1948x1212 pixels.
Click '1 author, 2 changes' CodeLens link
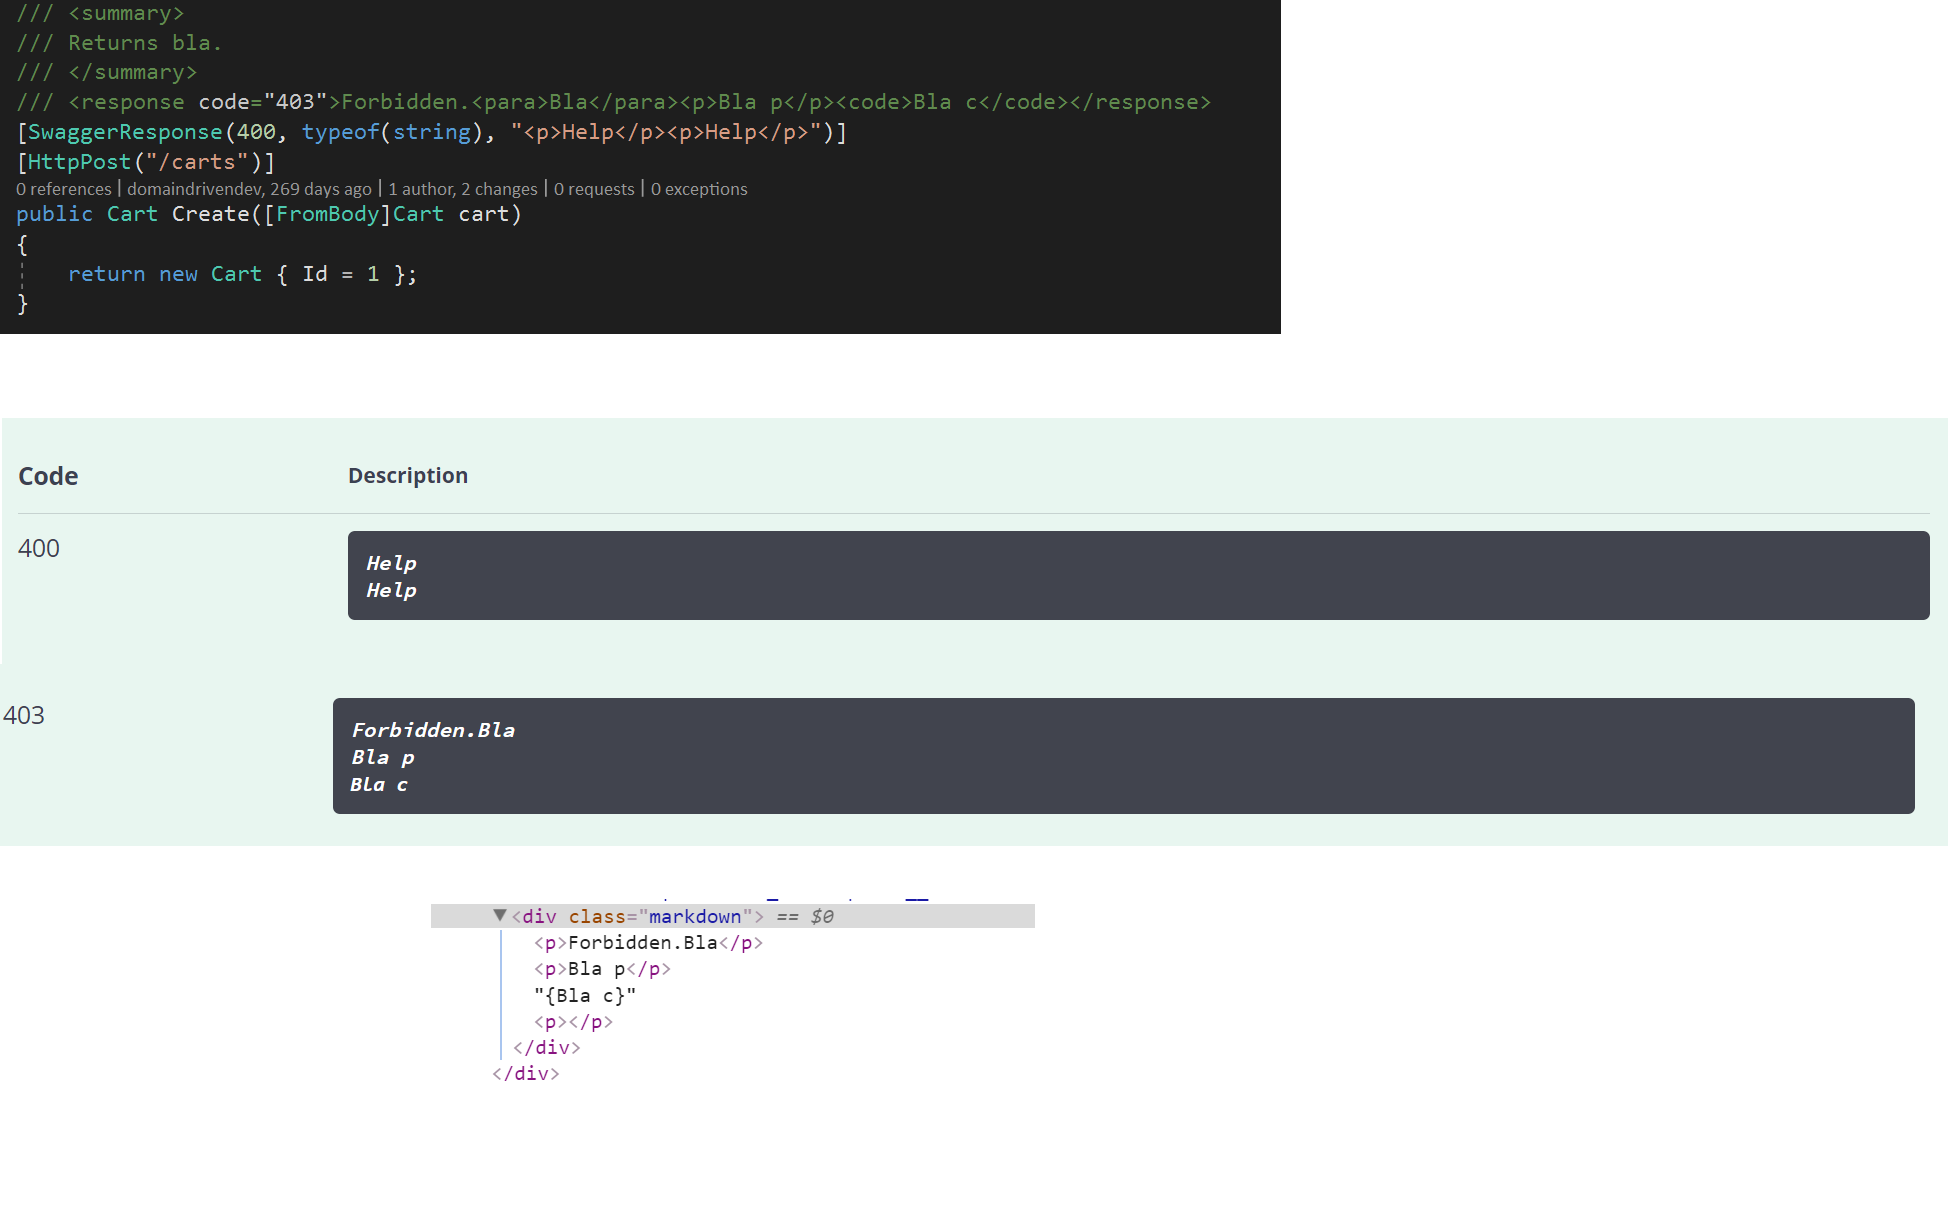point(463,189)
